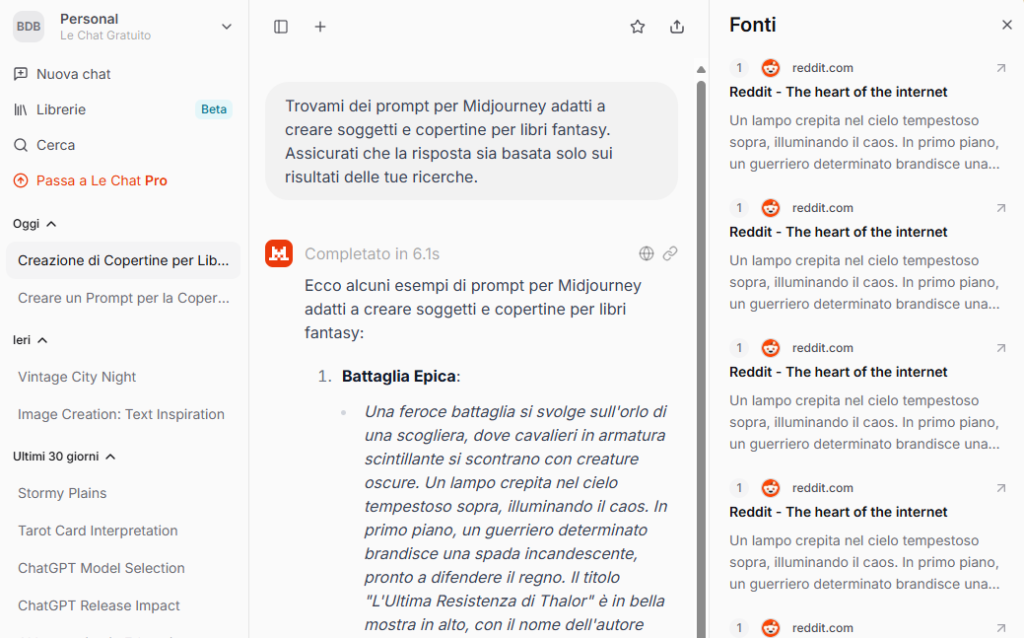This screenshot has width=1024, height=638.
Task: Select Cerca in the sidebar
Action: tap(55, 145)
